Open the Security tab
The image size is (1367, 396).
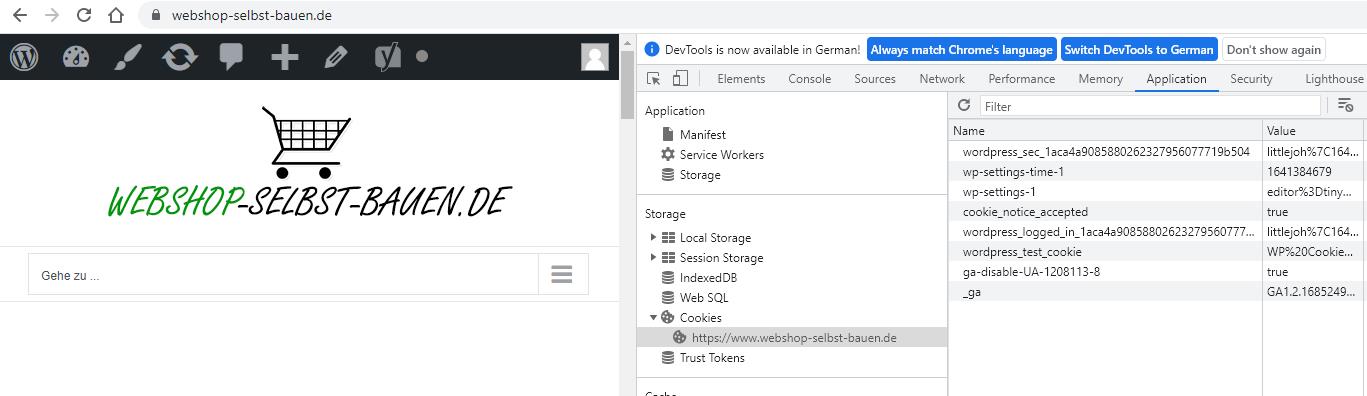click(x=1251, y=79)
